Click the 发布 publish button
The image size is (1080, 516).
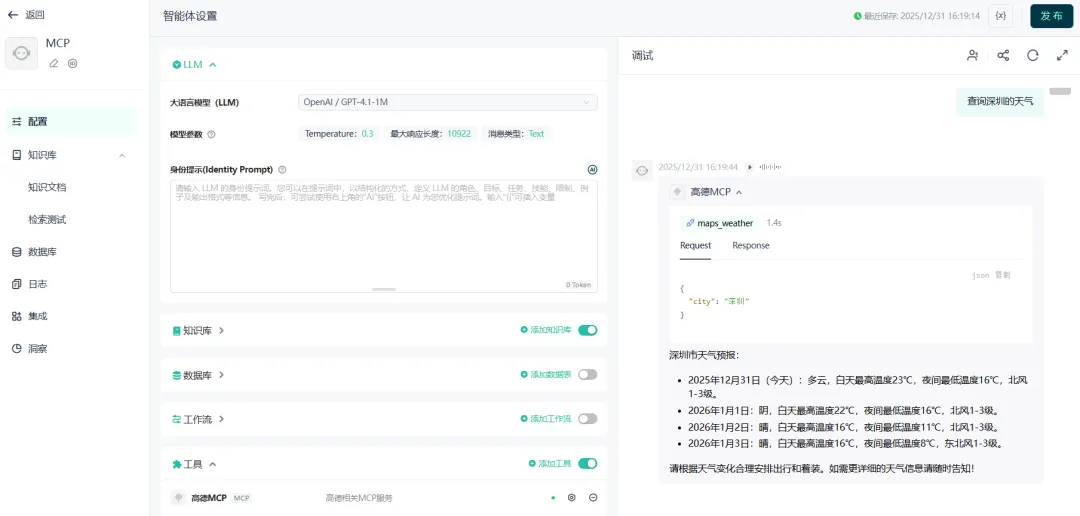[1051, 16]
